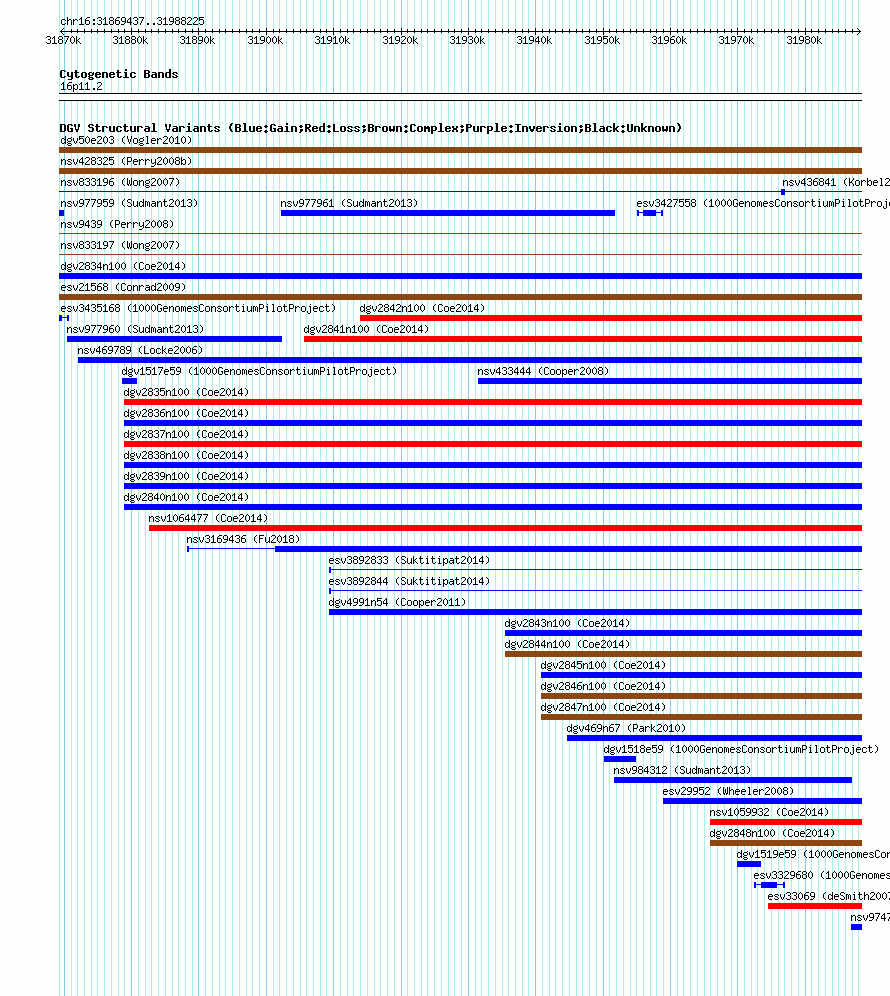Select nsv433444 (Cooper2008) label
The image size is (890, 996).
click(x=543, y=371)
